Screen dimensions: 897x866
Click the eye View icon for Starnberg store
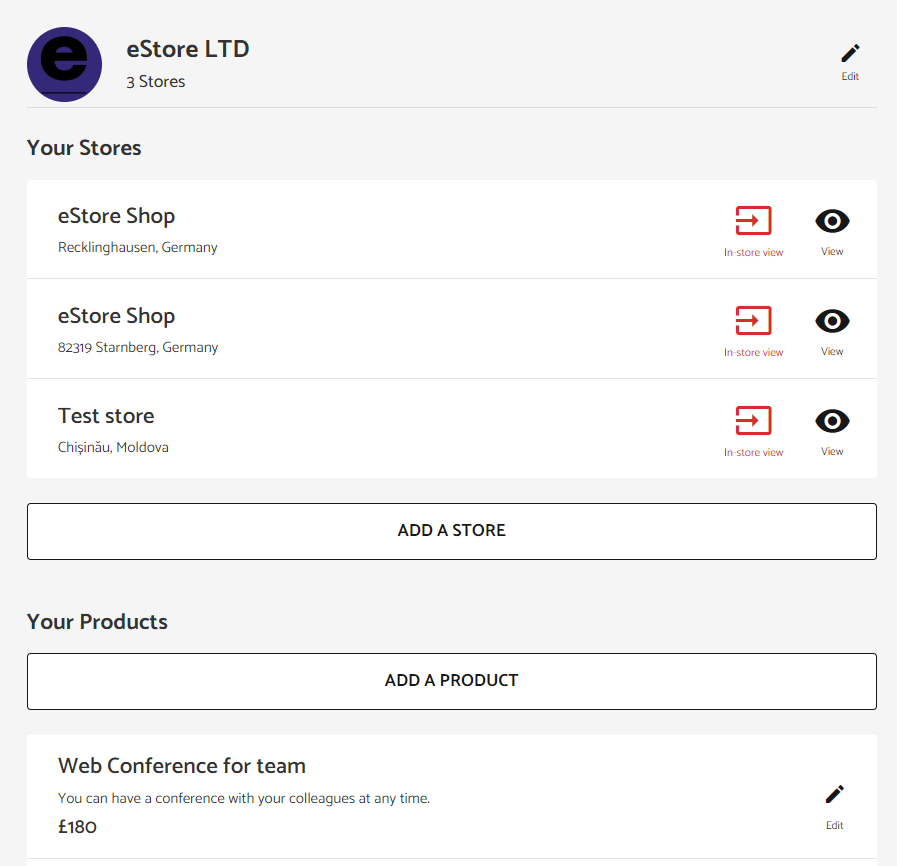pyautogui.click(x=832, y=331)
